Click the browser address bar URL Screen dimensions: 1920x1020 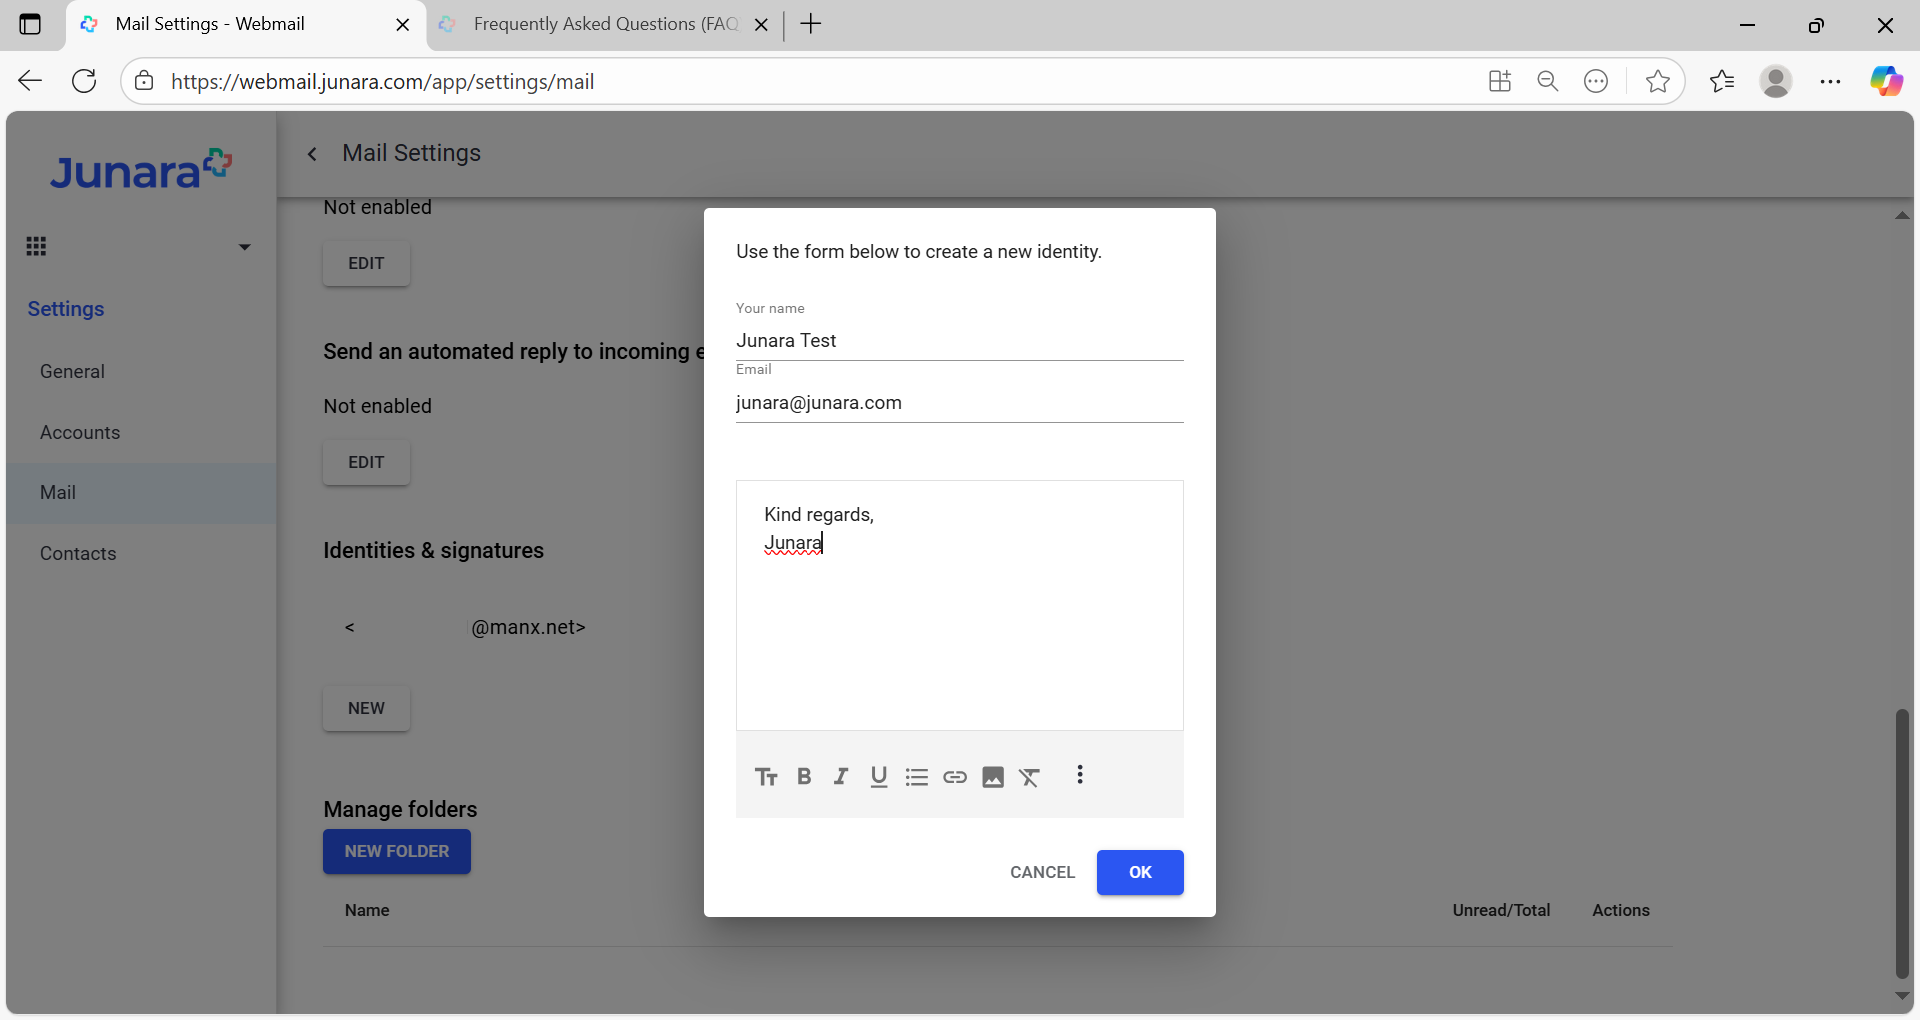click(382, 82)
